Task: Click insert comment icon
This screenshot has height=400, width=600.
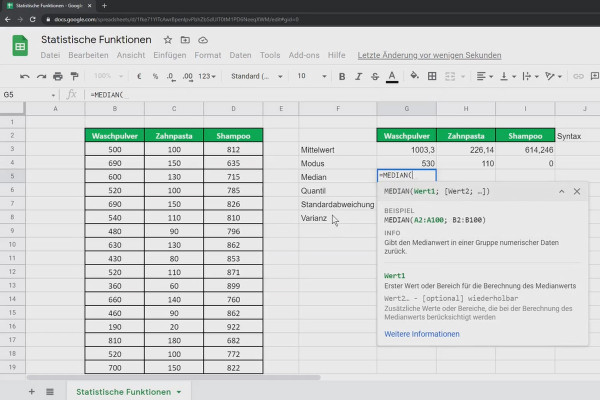Action: pos(595,76)
